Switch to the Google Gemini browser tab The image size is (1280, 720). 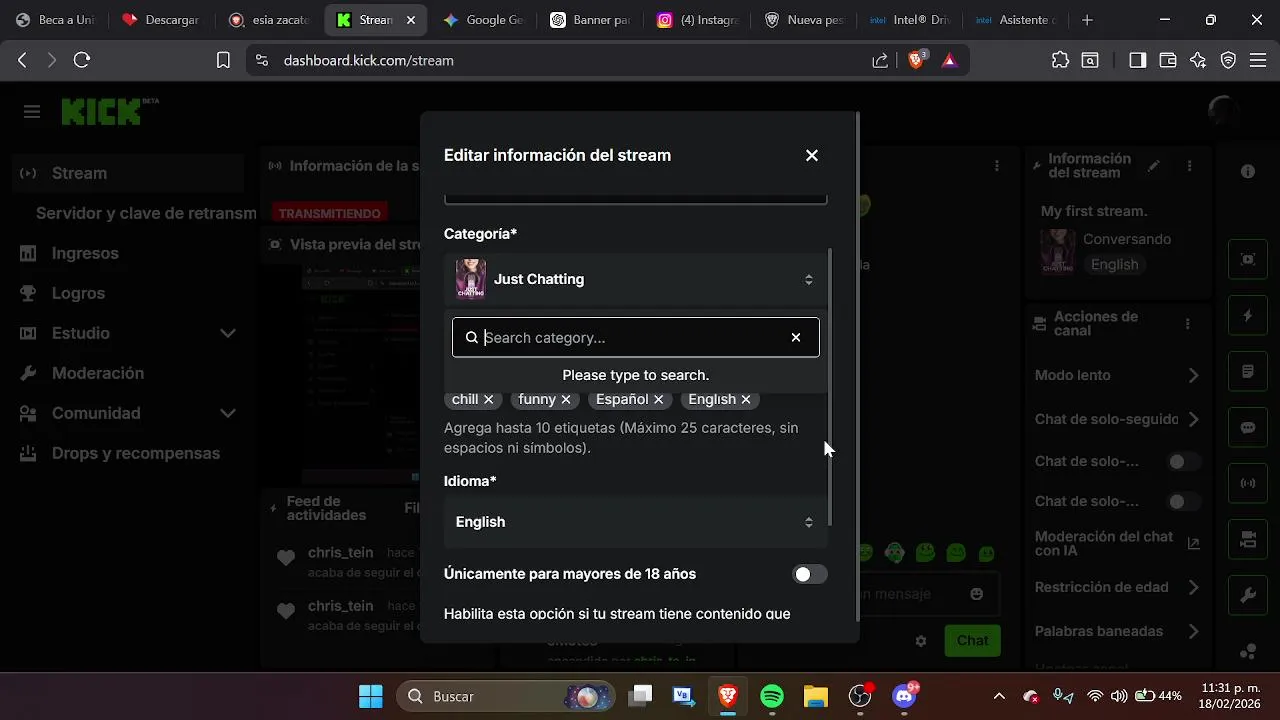[x=483, y=20]
